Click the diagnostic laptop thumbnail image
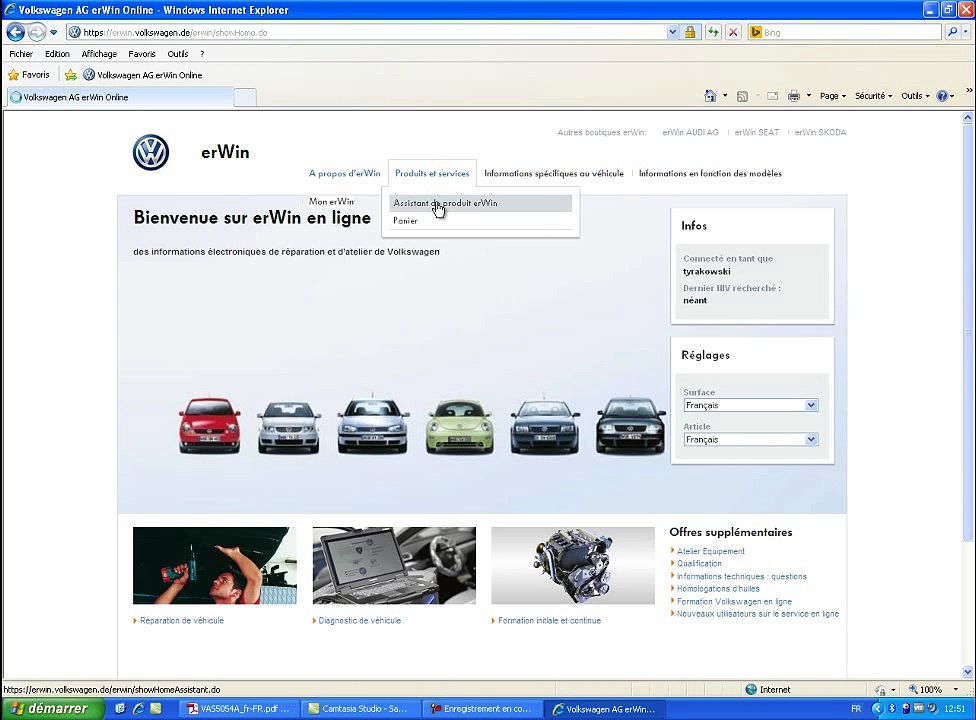 394,566
